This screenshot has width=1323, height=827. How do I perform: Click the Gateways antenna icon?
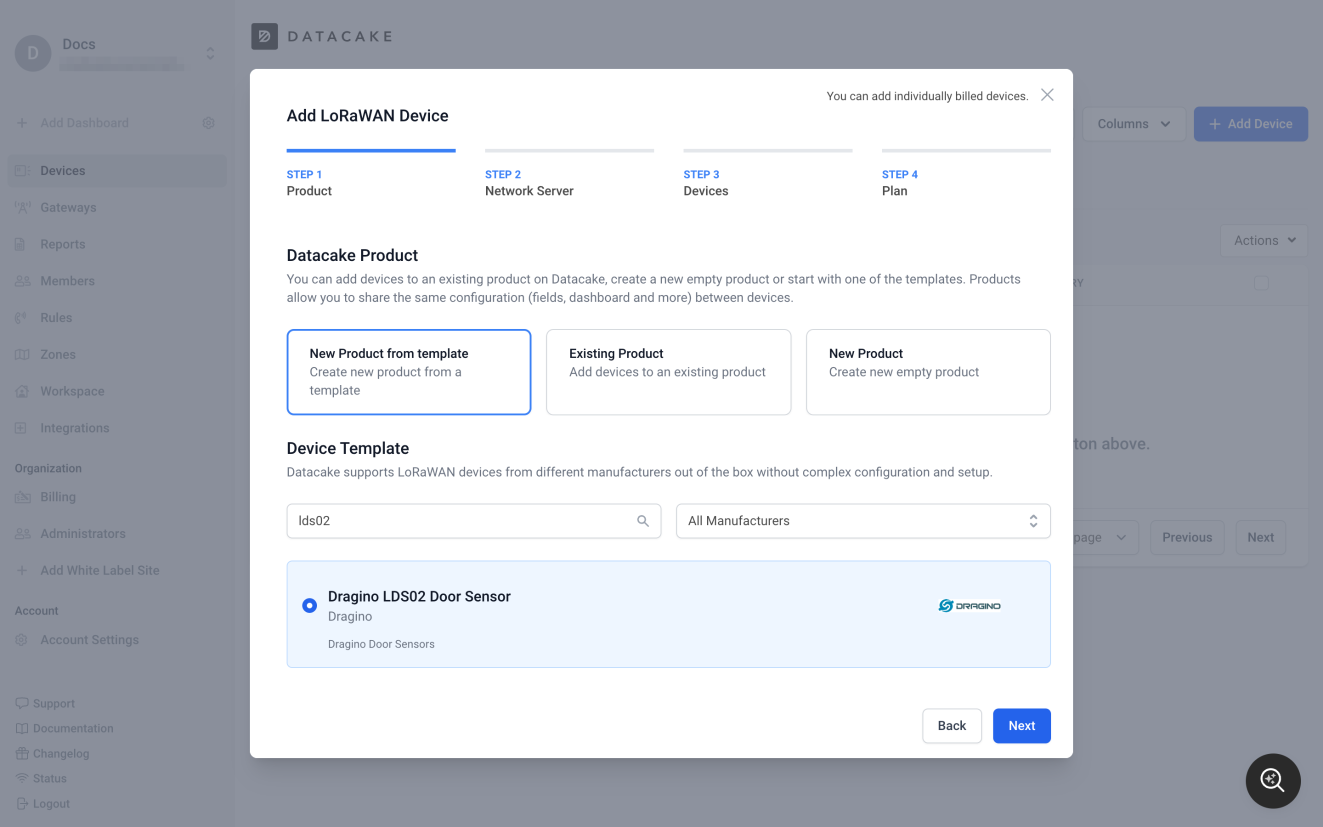pyautogui.click(x=22, y=208)
